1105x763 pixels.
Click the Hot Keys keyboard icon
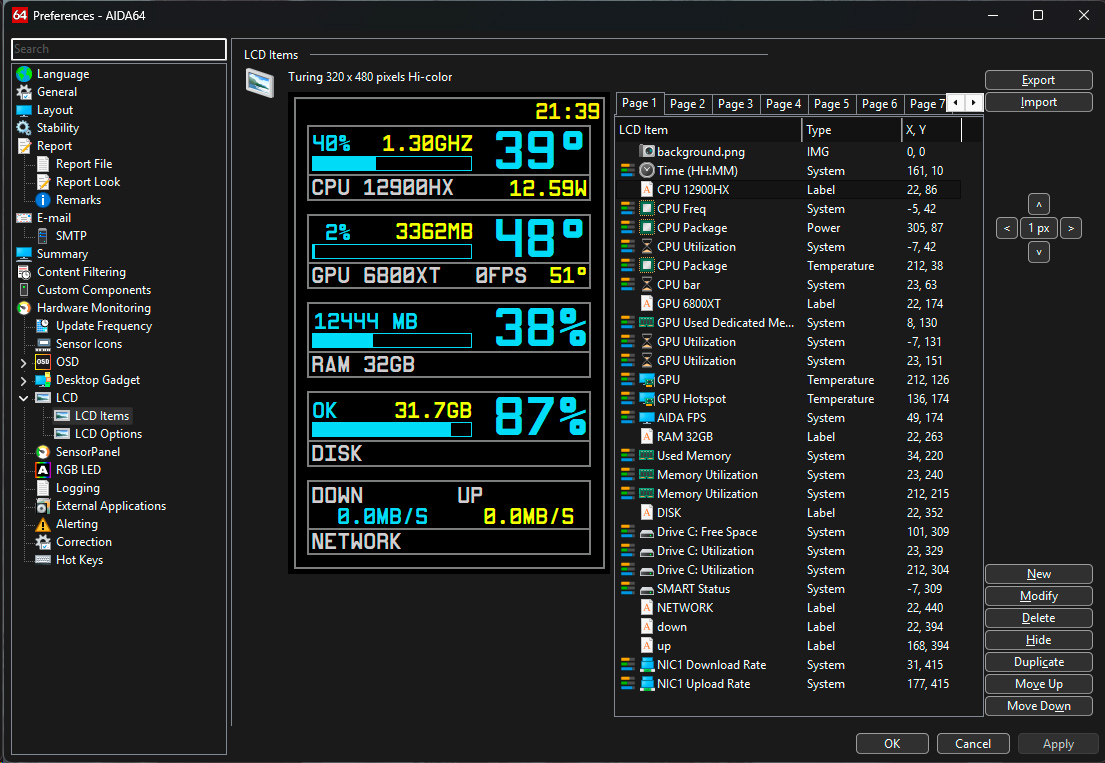pyautogui.click(x=43, y=560)
